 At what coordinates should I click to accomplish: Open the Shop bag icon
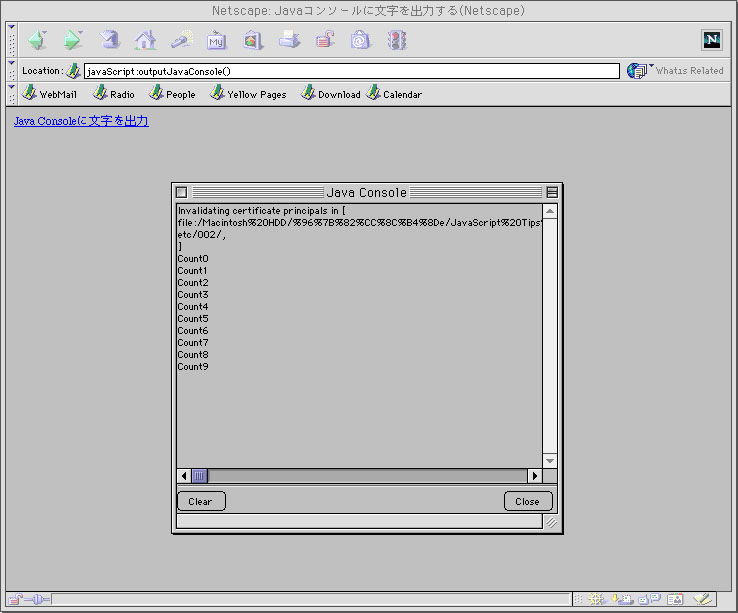click(x=361, y=40)
